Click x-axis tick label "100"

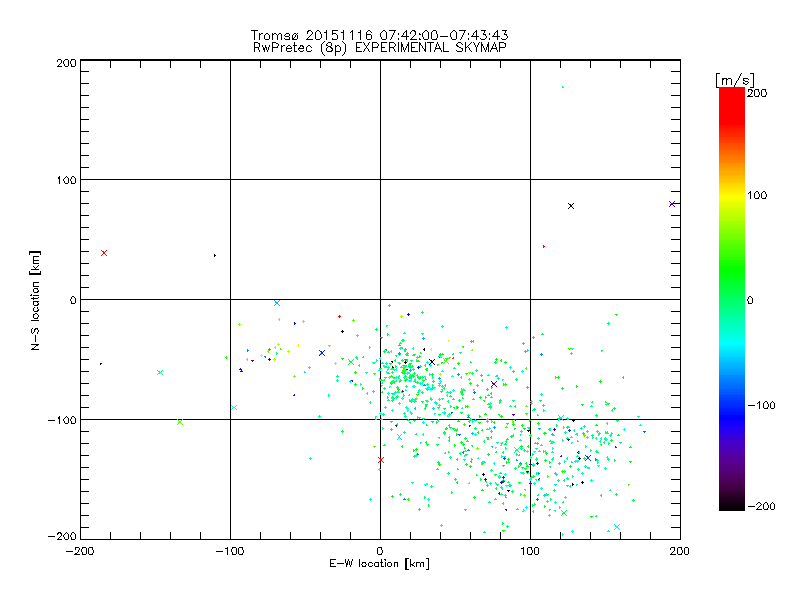530,551
